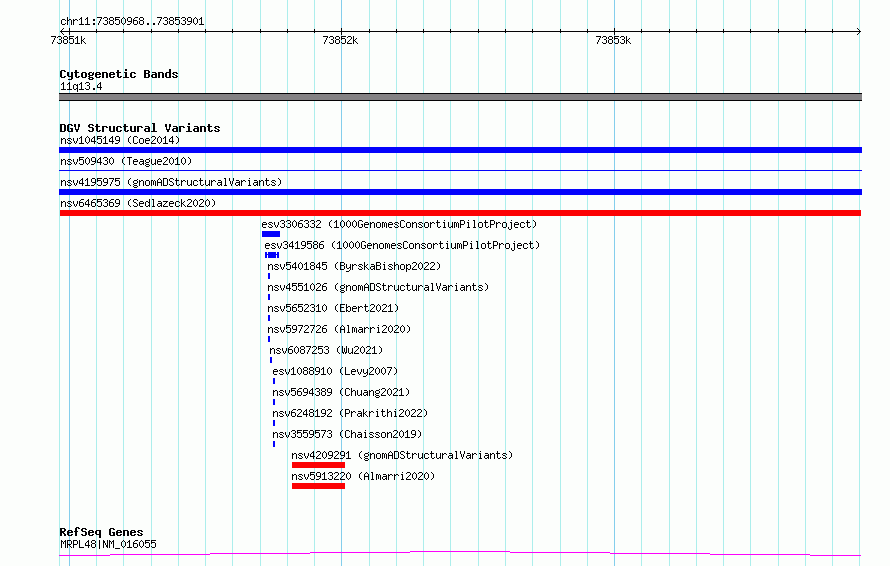Click the DGV Structural Variants track title
890x566 pixels.
point(140,128)
